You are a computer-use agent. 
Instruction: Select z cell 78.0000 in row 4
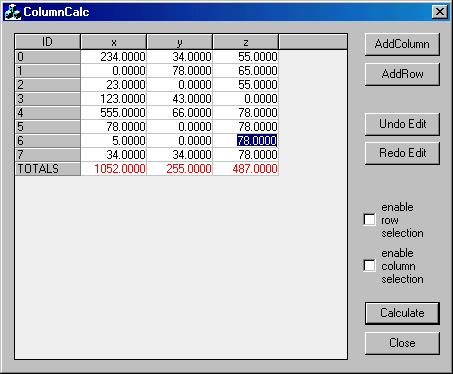coord(245,113)
